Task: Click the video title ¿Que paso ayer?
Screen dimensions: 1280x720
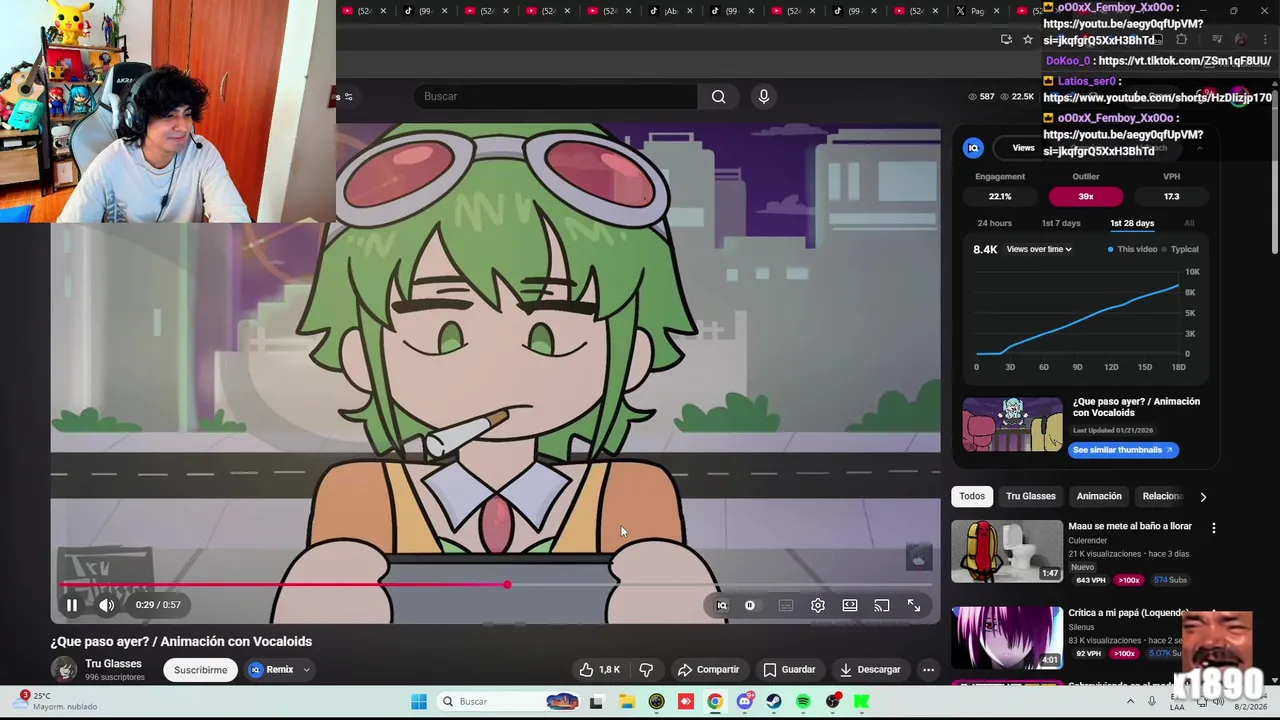Action: [181, 641]
